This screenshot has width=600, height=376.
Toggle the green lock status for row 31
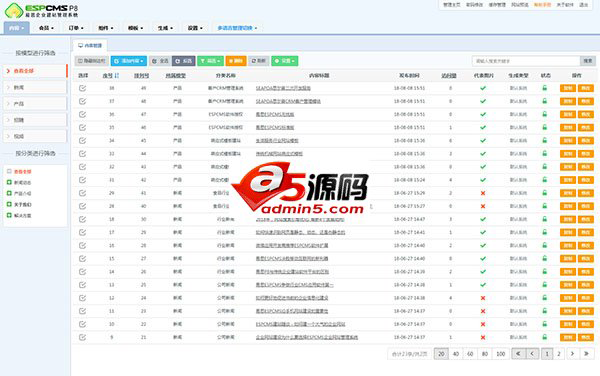[x=545, y=180]
